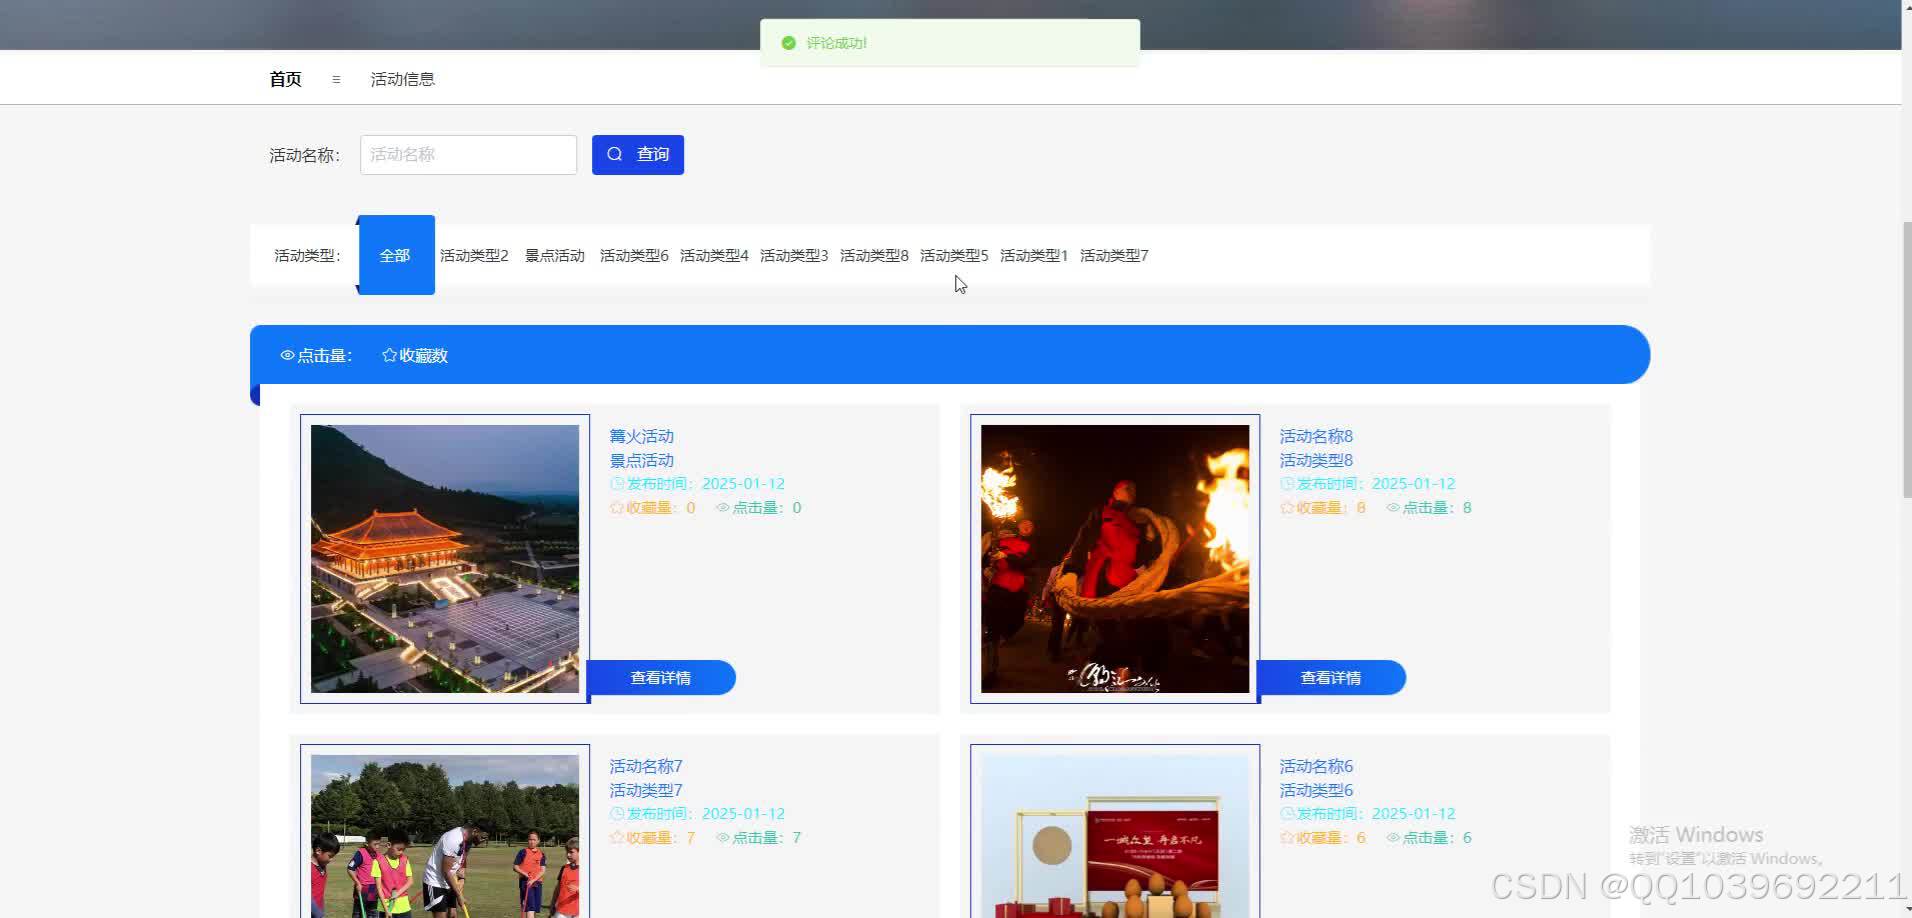This screenshot has height=918, width=1912.
Task: Filter by 活动类型6
Action: (x=635, y=256)
